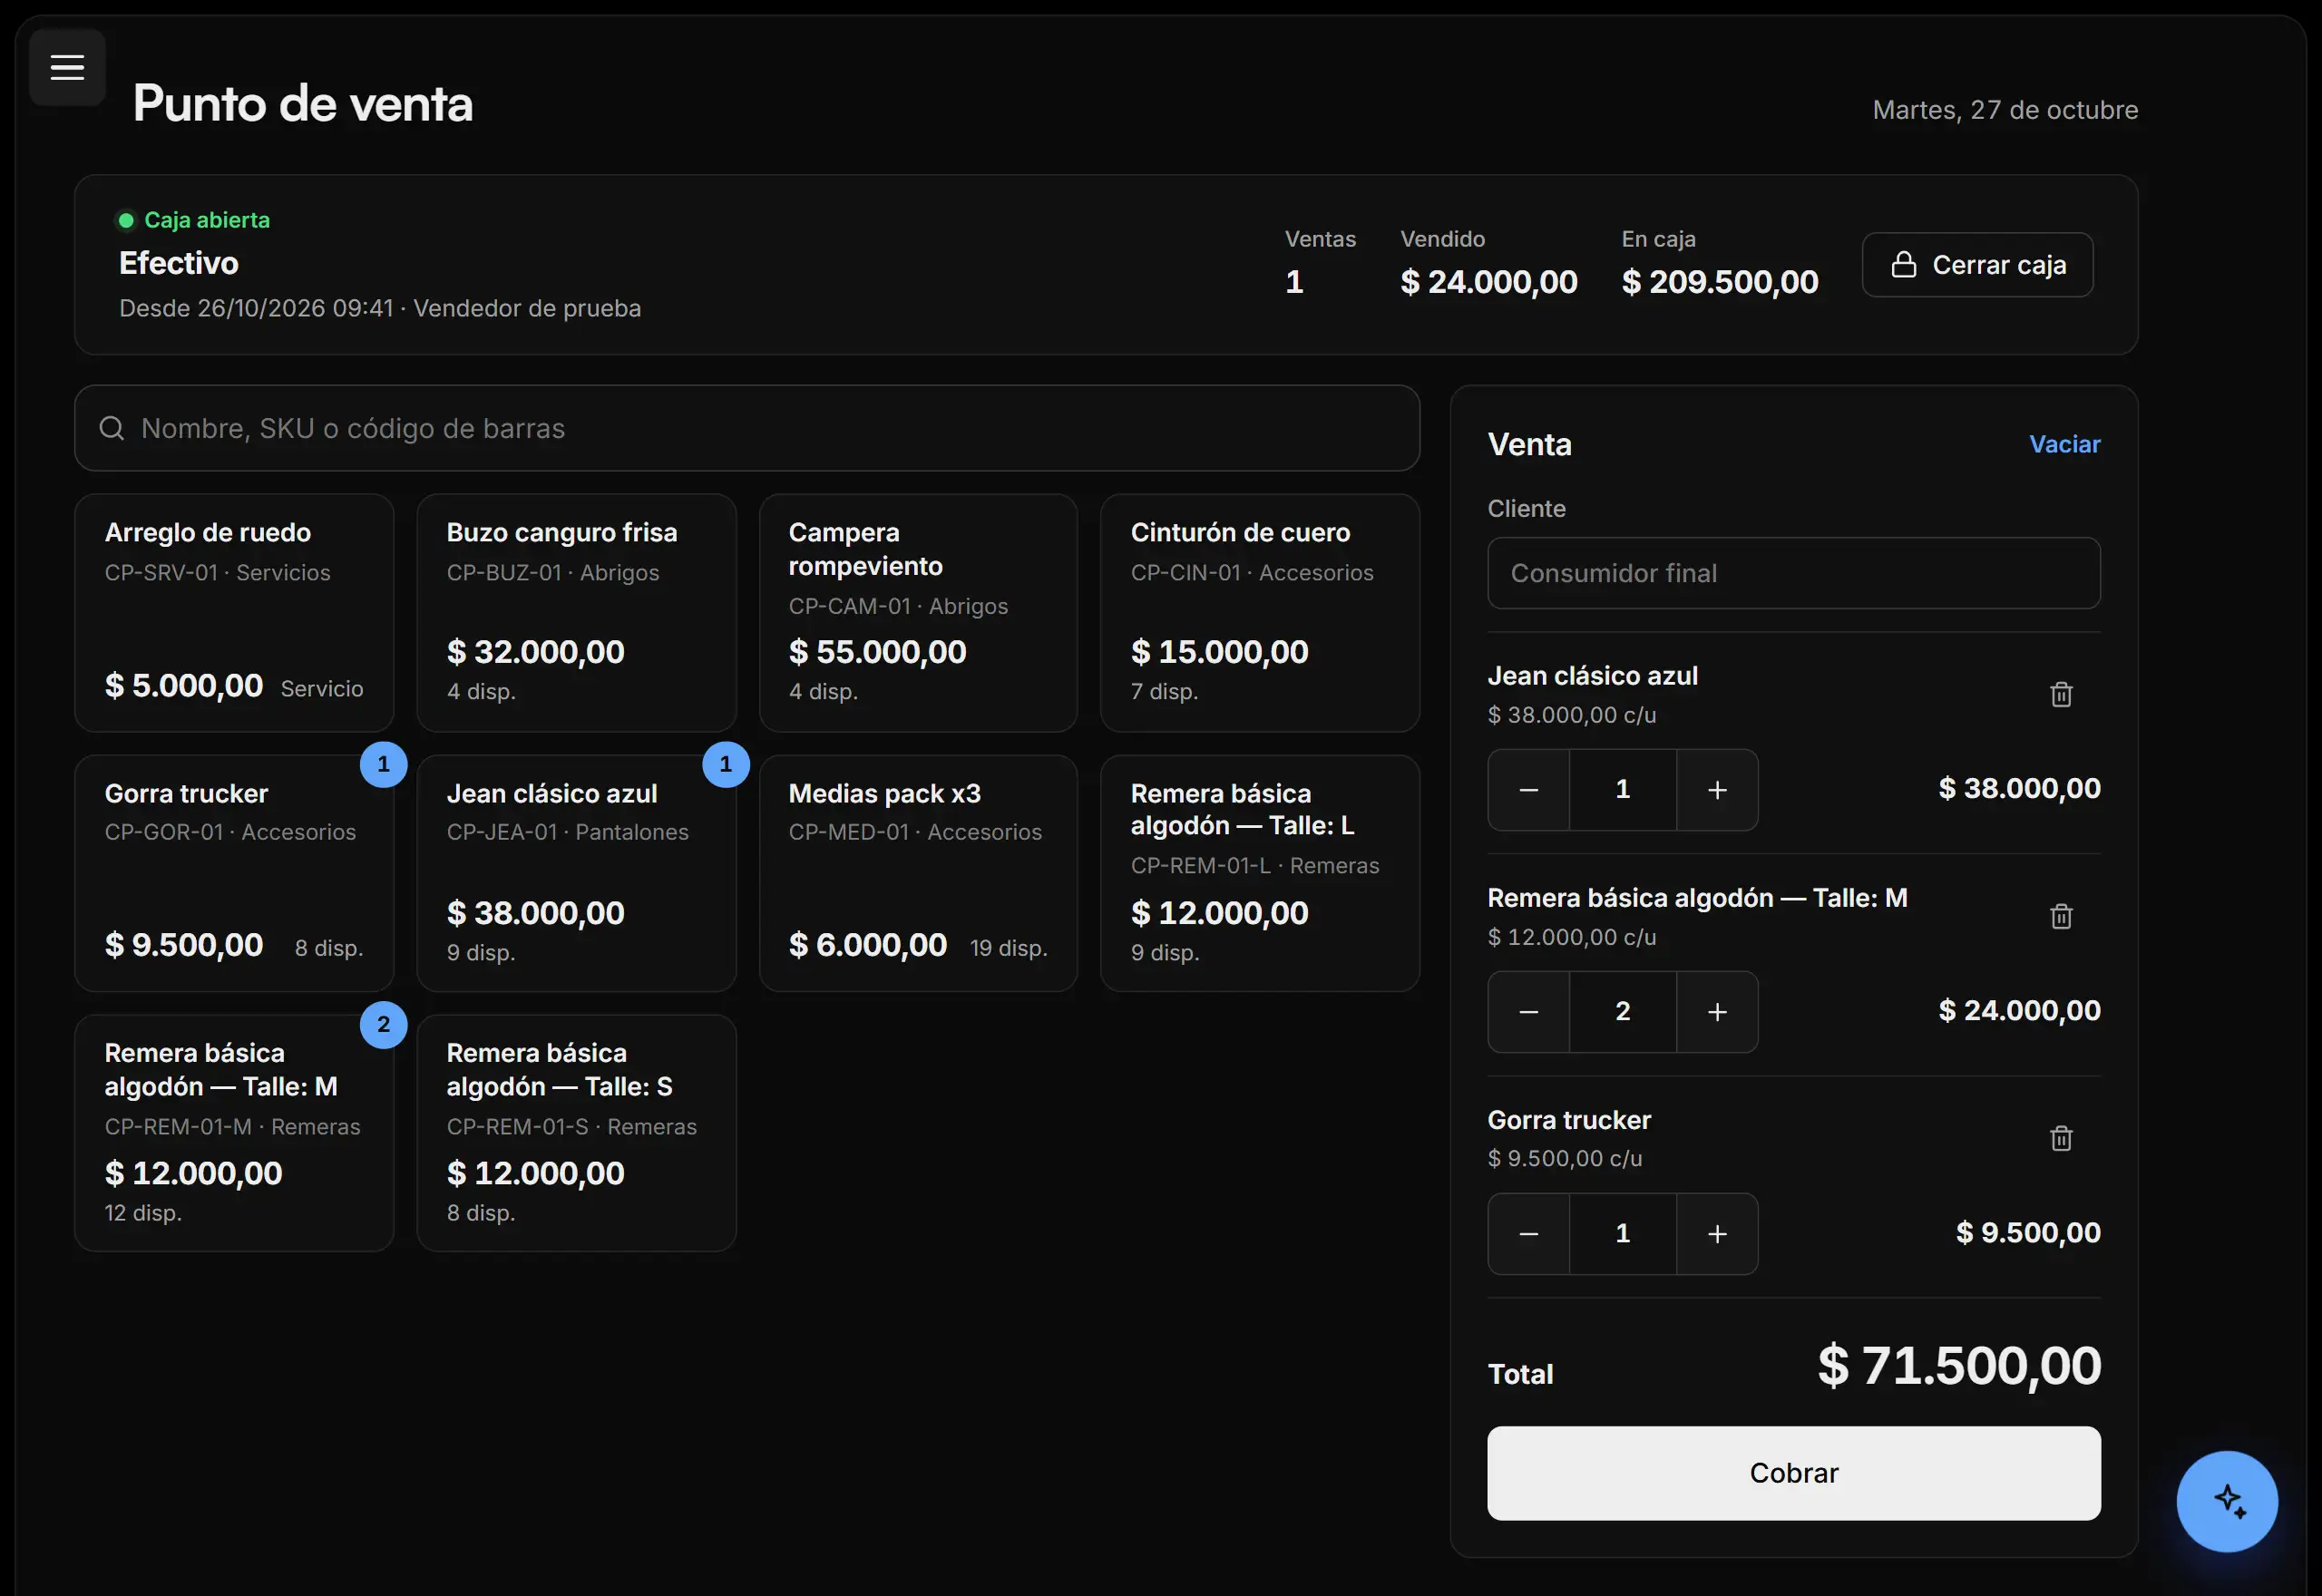2322x1596 pixels.
Task: Focus the product search field
Action: coord(747,428)
